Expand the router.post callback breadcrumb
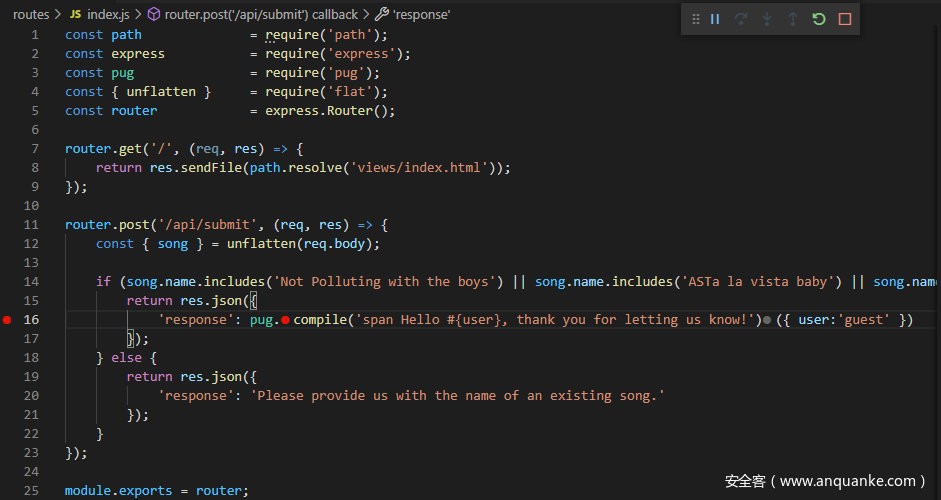This screenshot has width=941, height=500. [261, 15]
